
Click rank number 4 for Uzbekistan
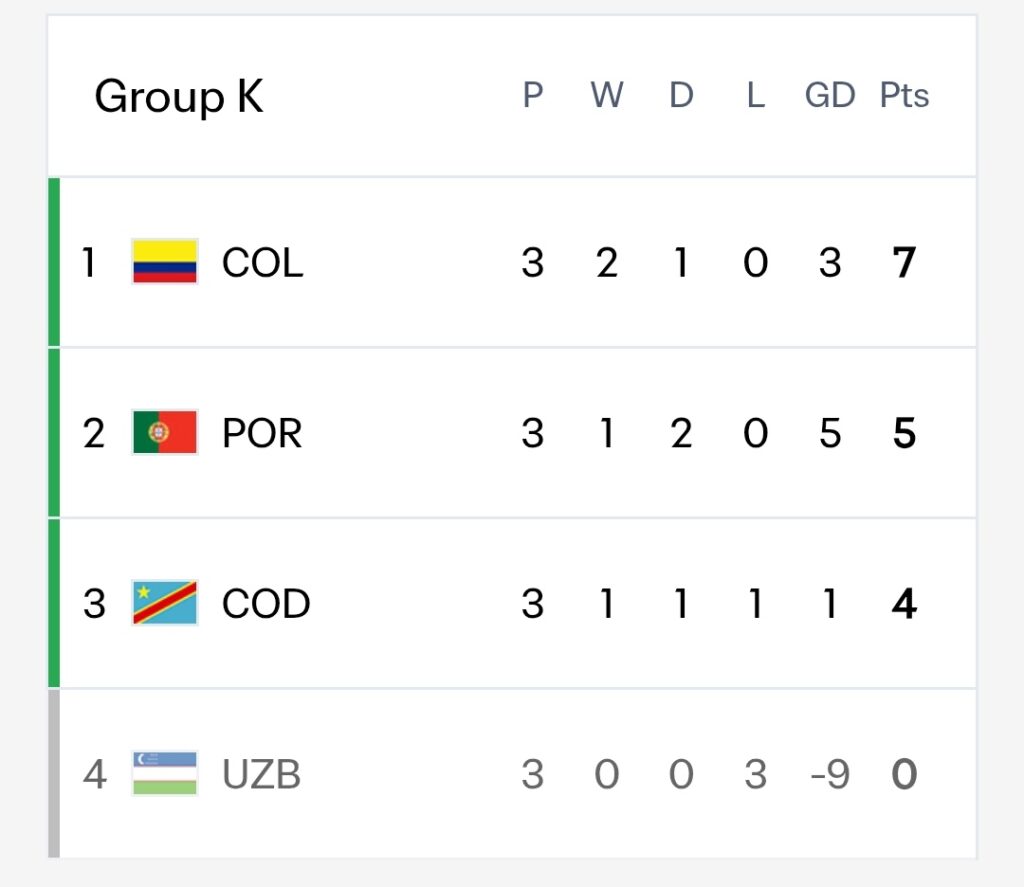94,774
